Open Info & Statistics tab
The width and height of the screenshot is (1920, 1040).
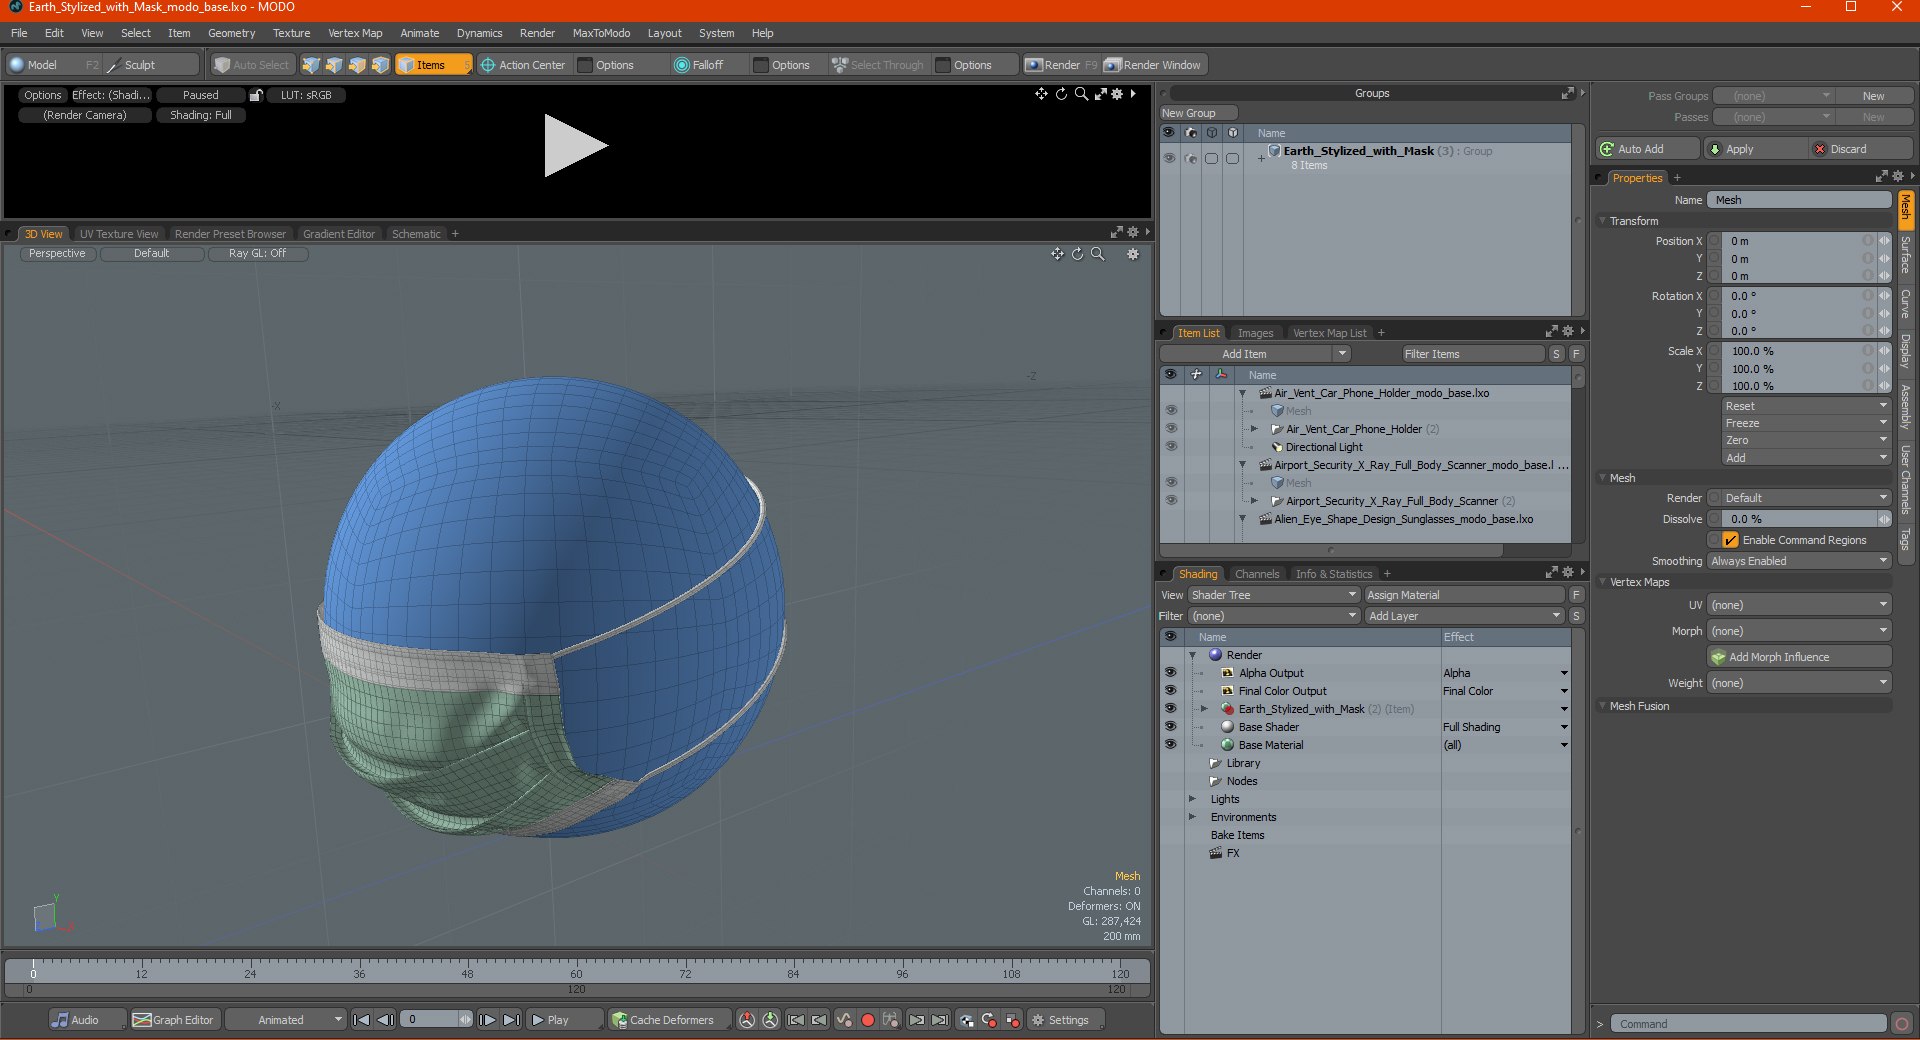click(x=1334, y=574)
